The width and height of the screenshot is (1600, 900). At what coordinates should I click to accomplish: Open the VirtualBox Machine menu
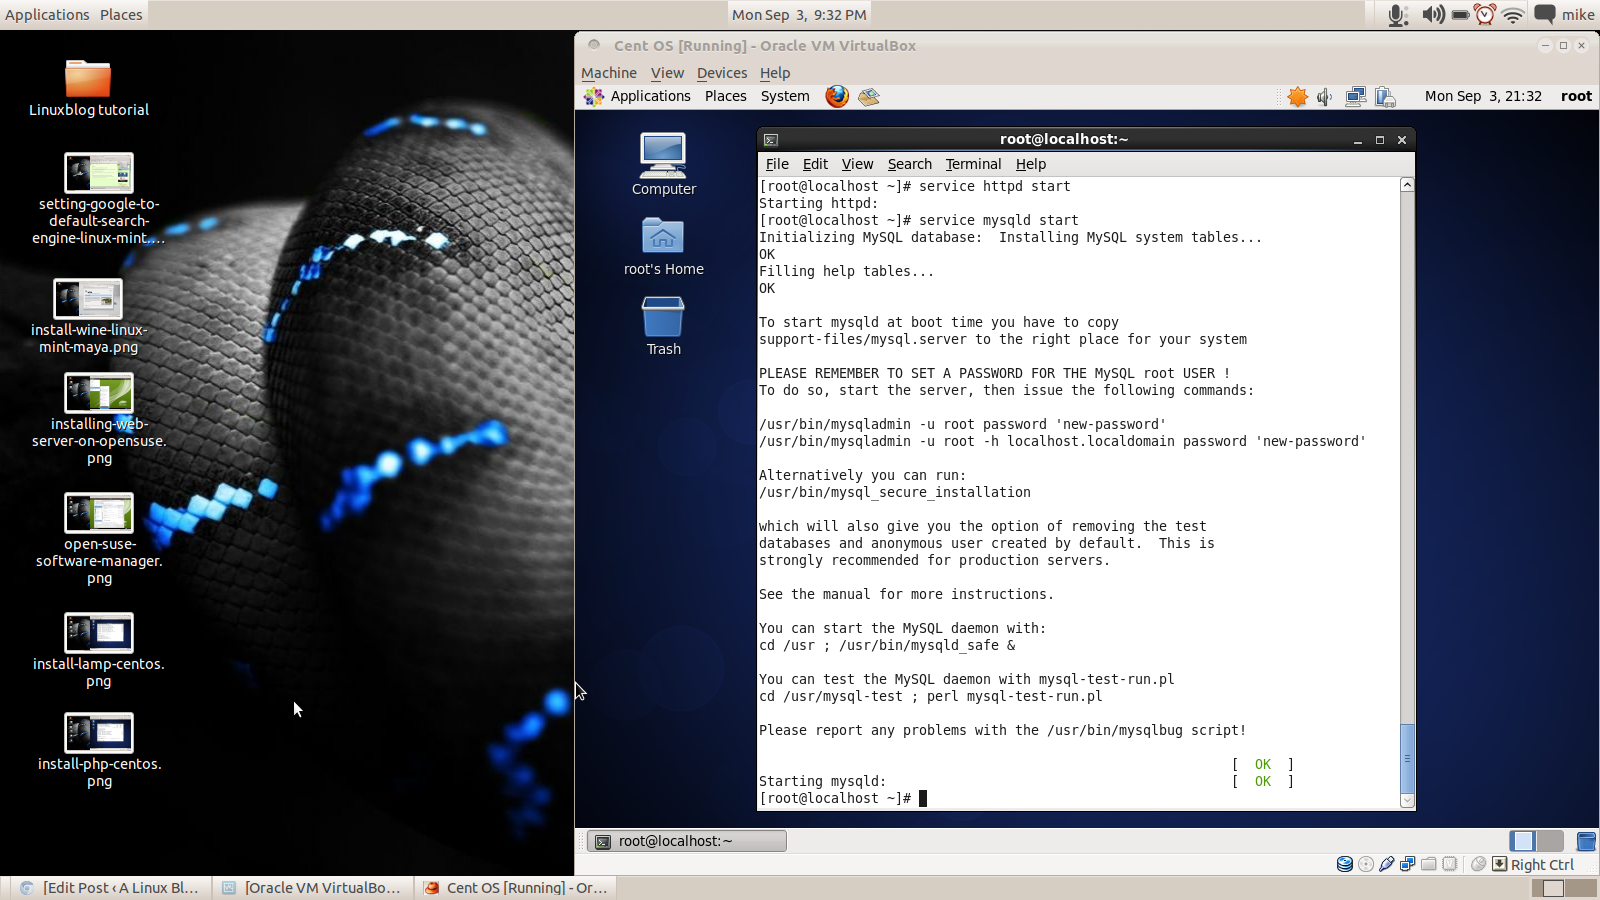(x=609, y=73)
